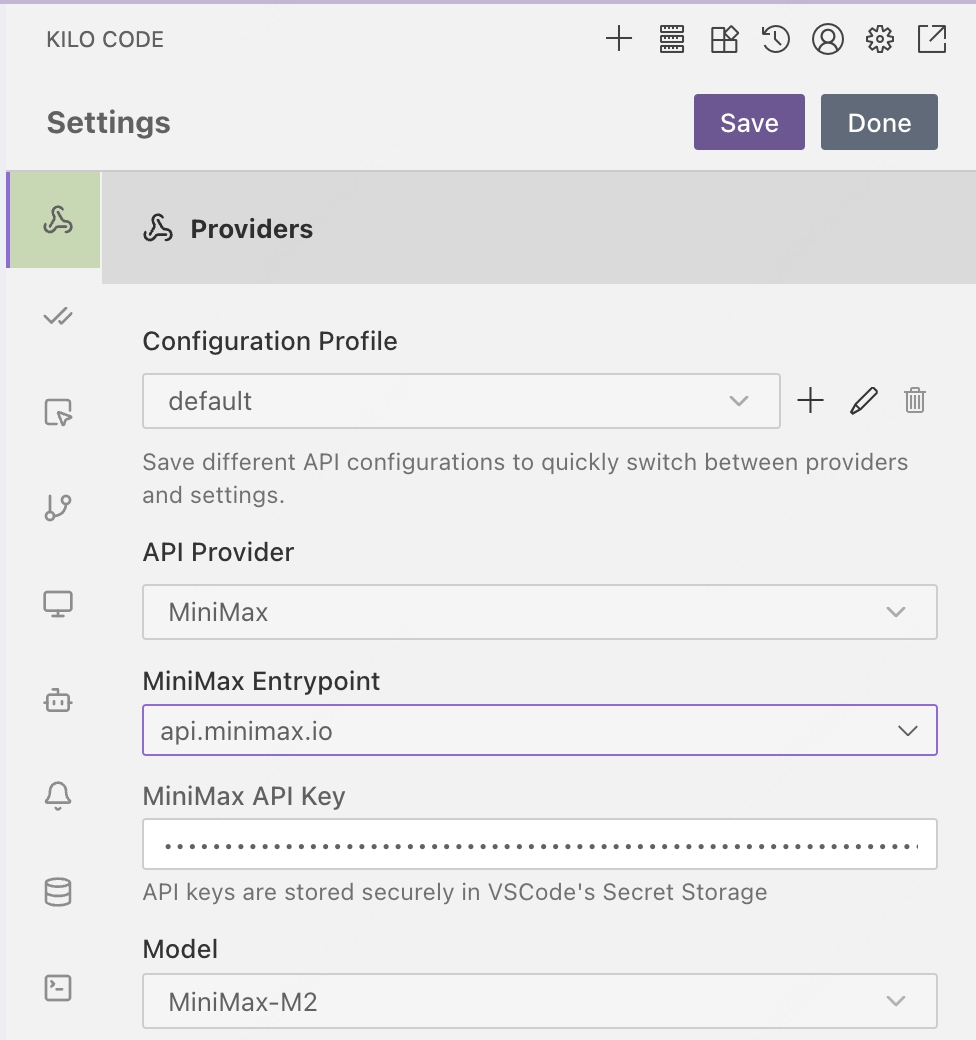976x1040 pixels.
Task: Switch to the double-checkmark auto-approve tab
Action: 57,317
